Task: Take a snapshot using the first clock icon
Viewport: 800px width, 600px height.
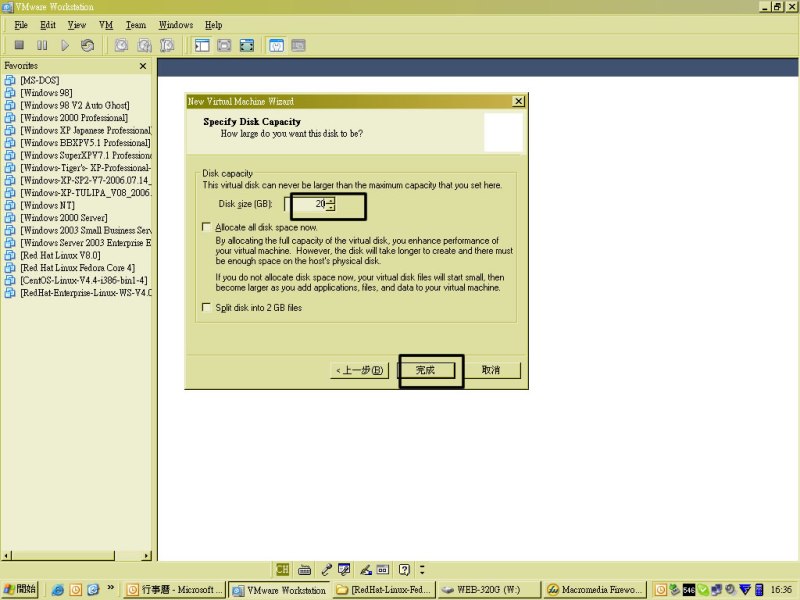Action: click(x=121, y=45)
